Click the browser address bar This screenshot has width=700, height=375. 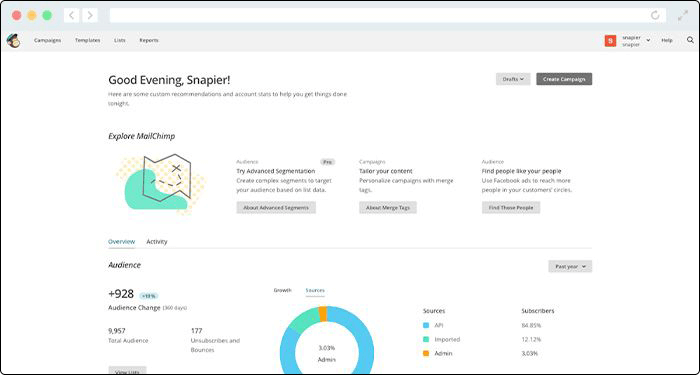tap(388, 16)
